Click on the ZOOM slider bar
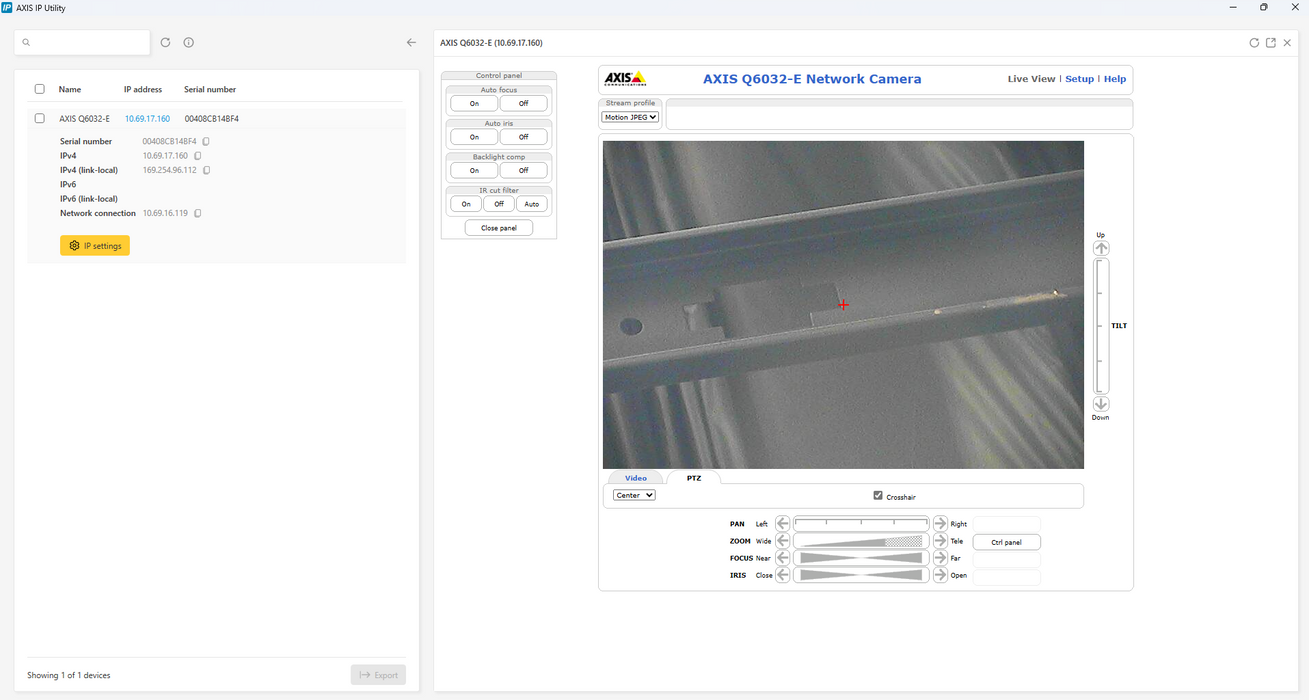The image size is (1309, 700). 861,541
